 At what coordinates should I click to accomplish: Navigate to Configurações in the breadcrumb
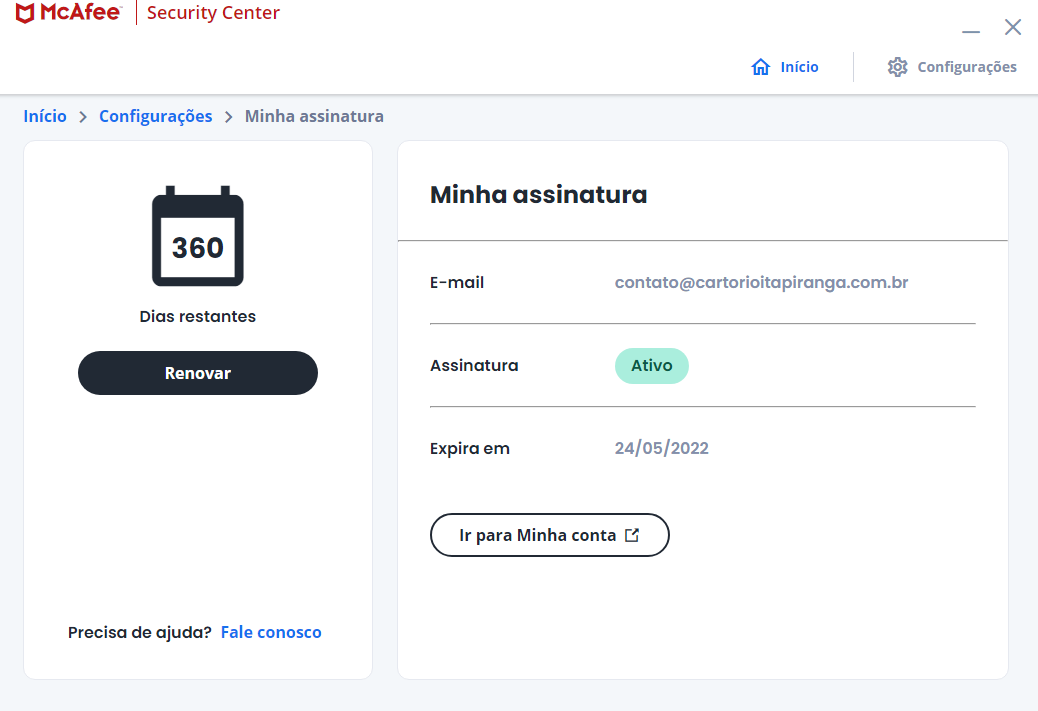click(x=155, y=116)
